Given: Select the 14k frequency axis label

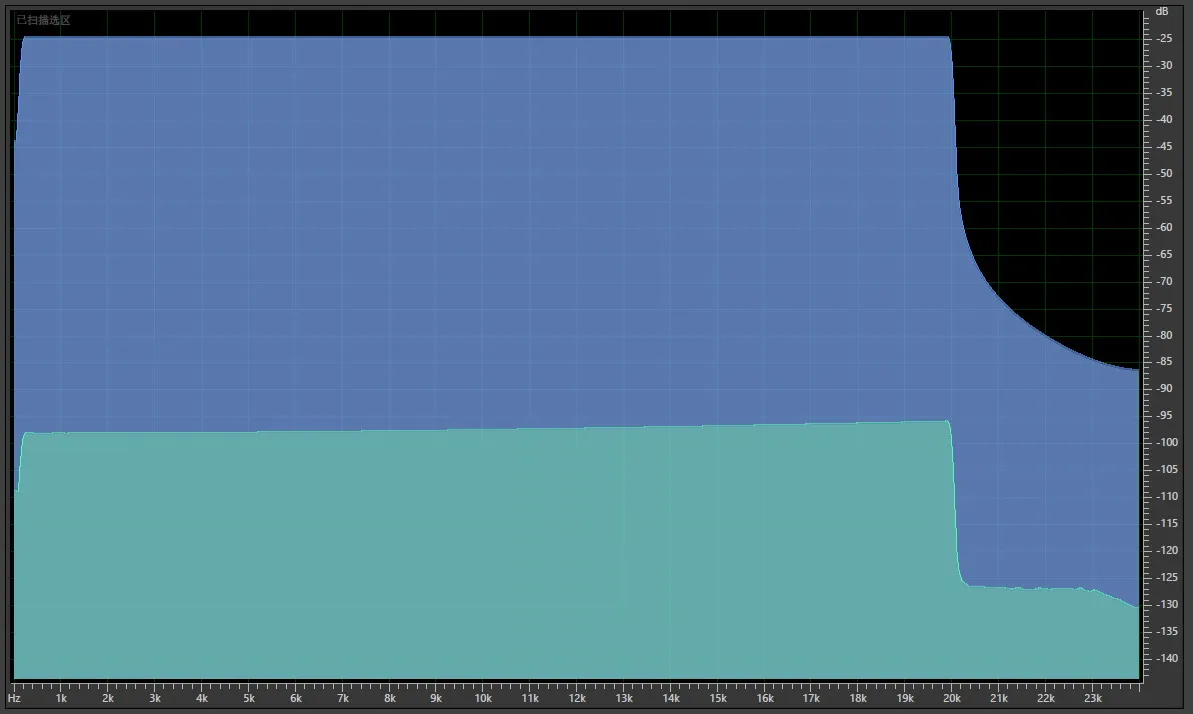Looking at the screenshot, I should pos(671,698).
